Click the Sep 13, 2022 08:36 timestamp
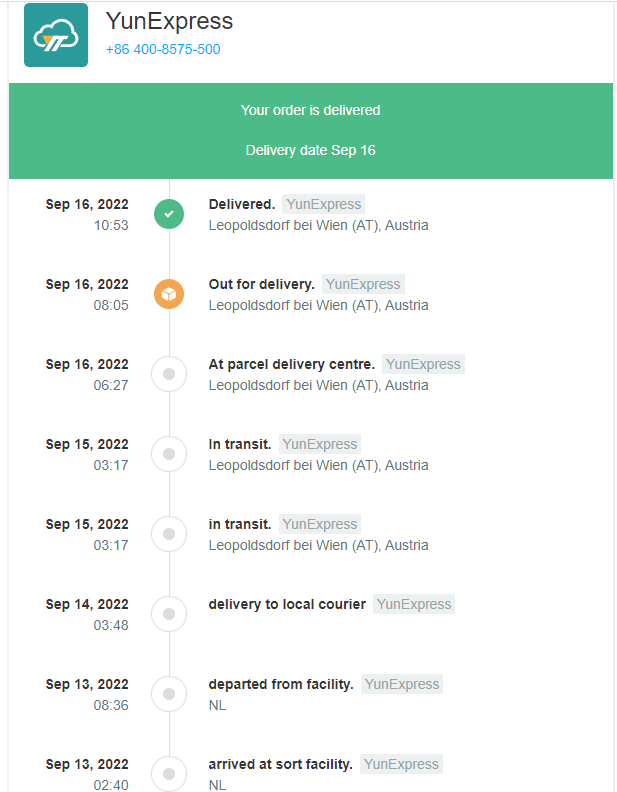617x792 pixels. [x=87, y=695]
